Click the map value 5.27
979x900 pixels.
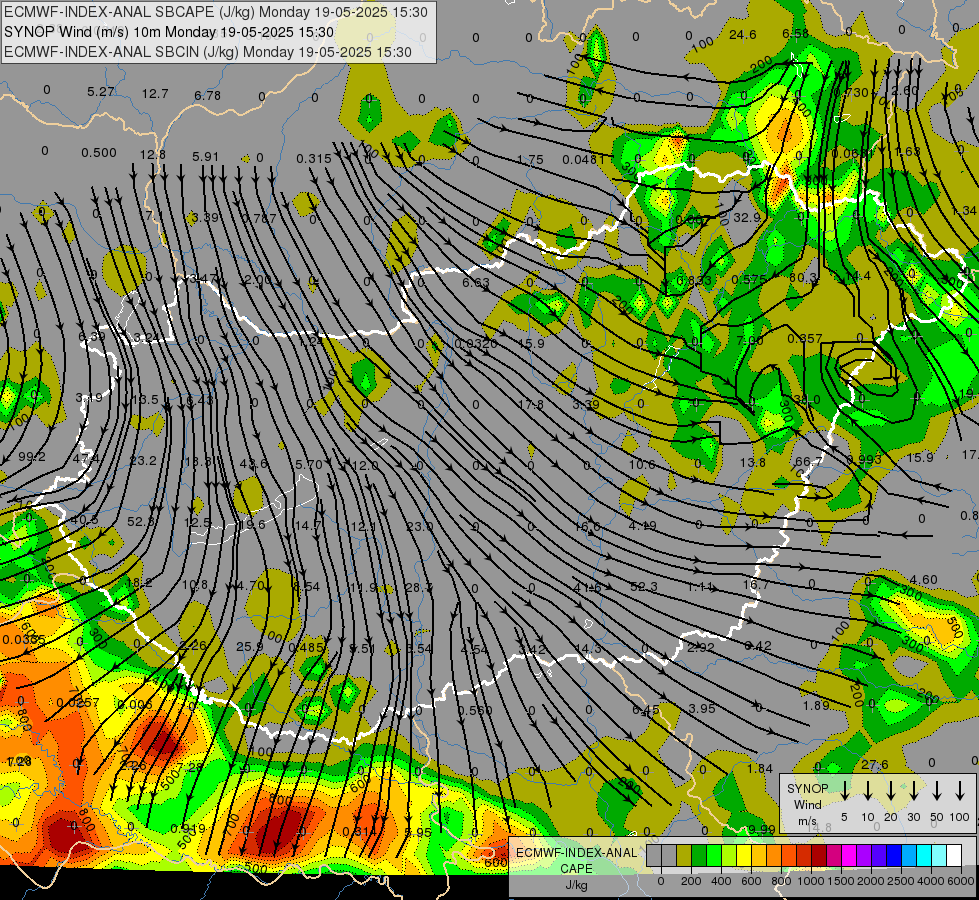pyautogui.click(x=101, y=92)
